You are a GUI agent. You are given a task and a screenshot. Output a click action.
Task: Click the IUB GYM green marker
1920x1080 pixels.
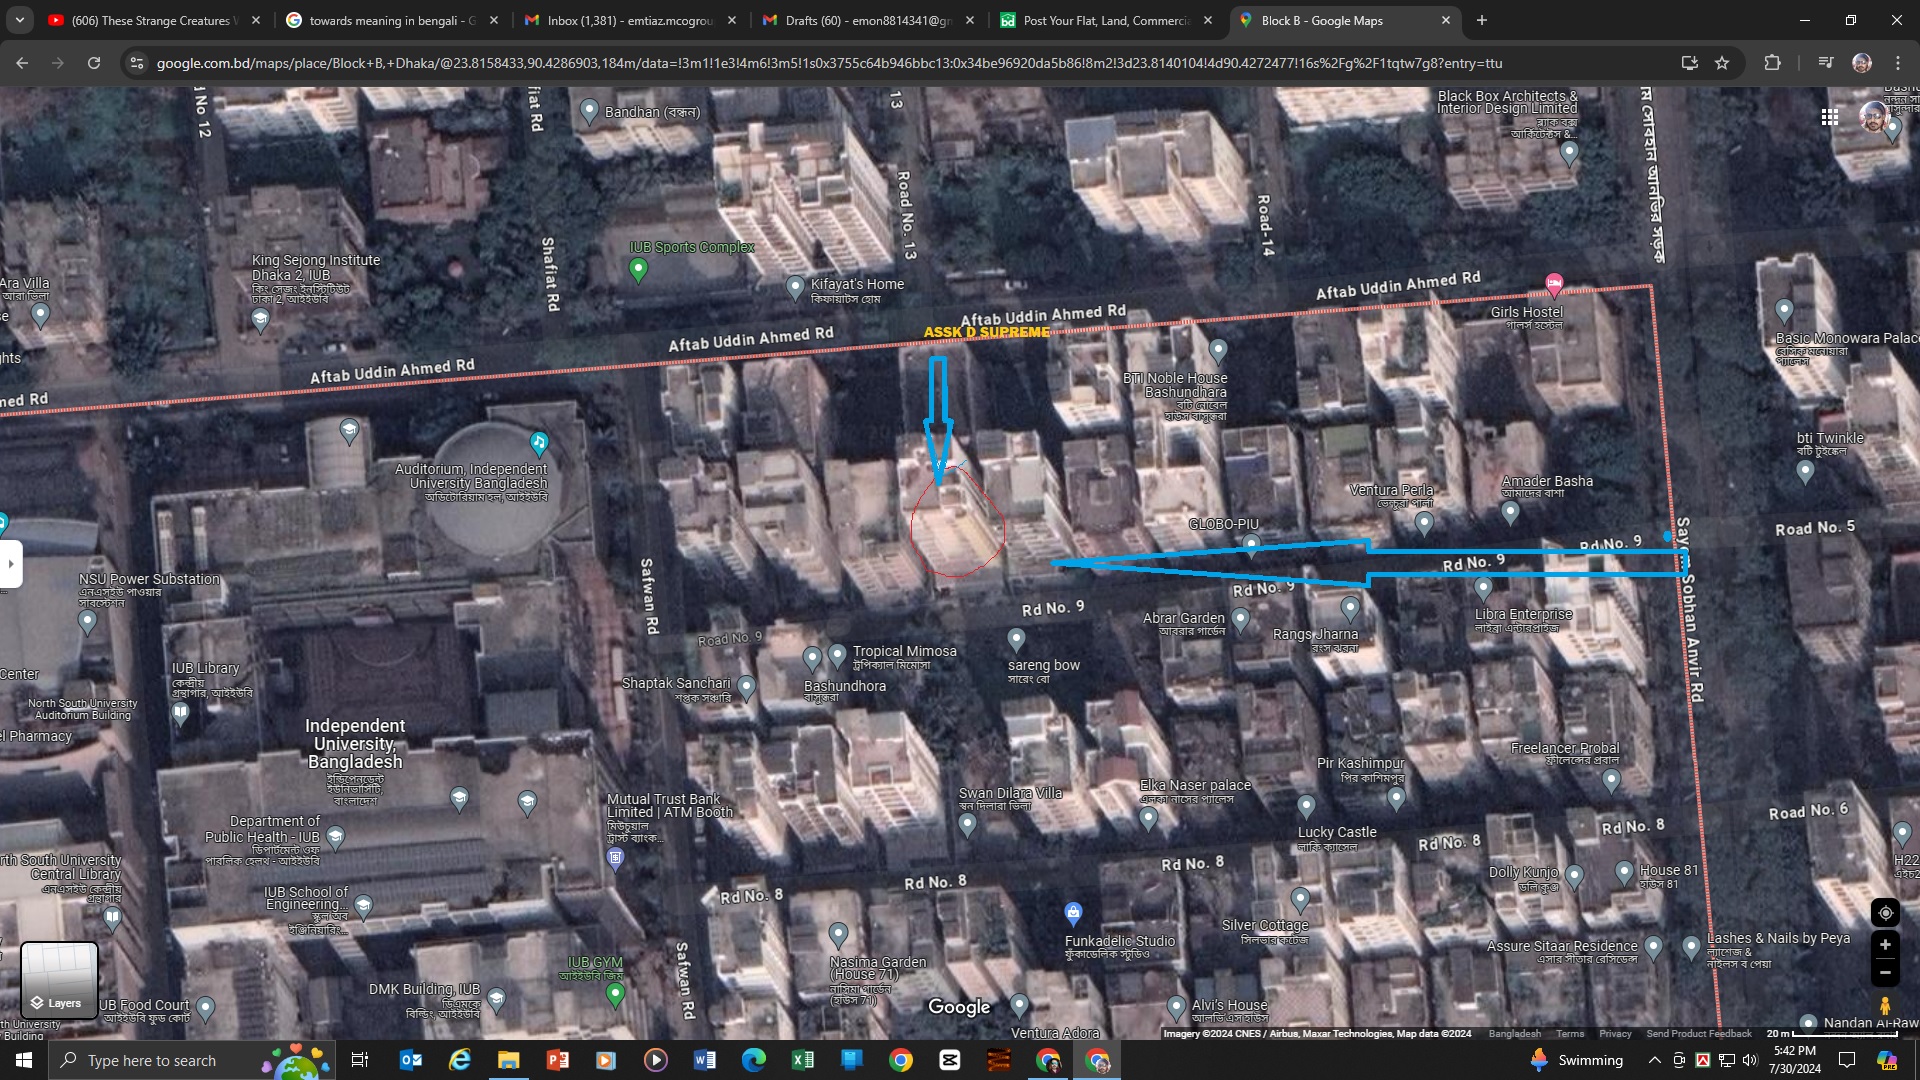pos(616,993)
